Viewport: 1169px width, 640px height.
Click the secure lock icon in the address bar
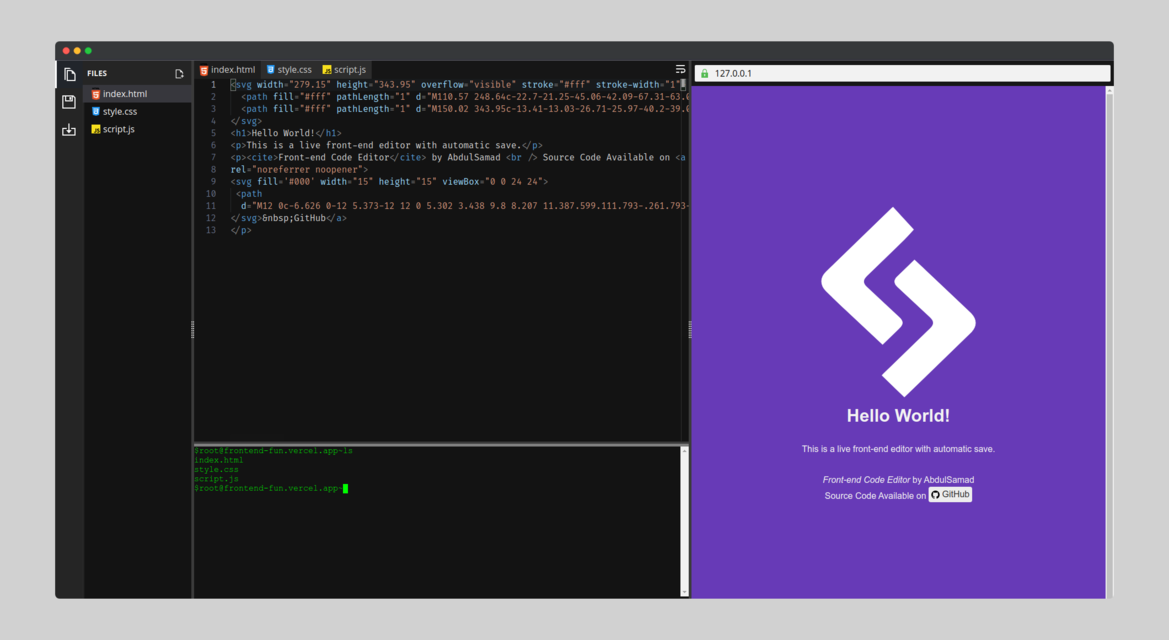[x=705, y=73]
